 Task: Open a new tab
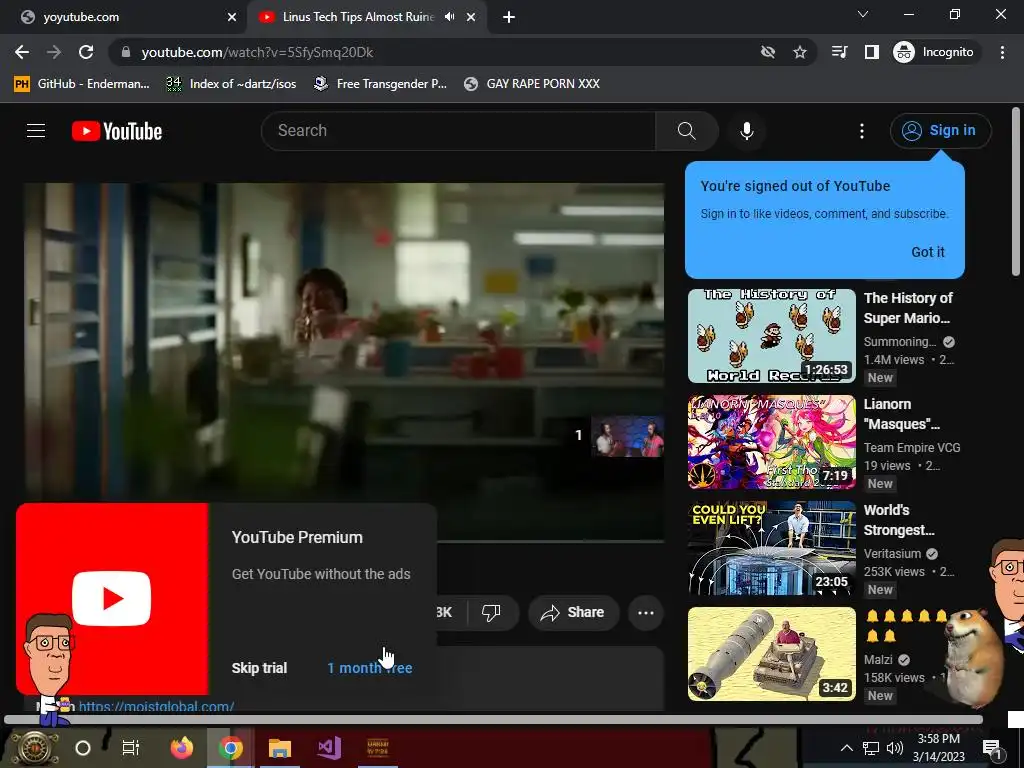(x=509, y=17)
